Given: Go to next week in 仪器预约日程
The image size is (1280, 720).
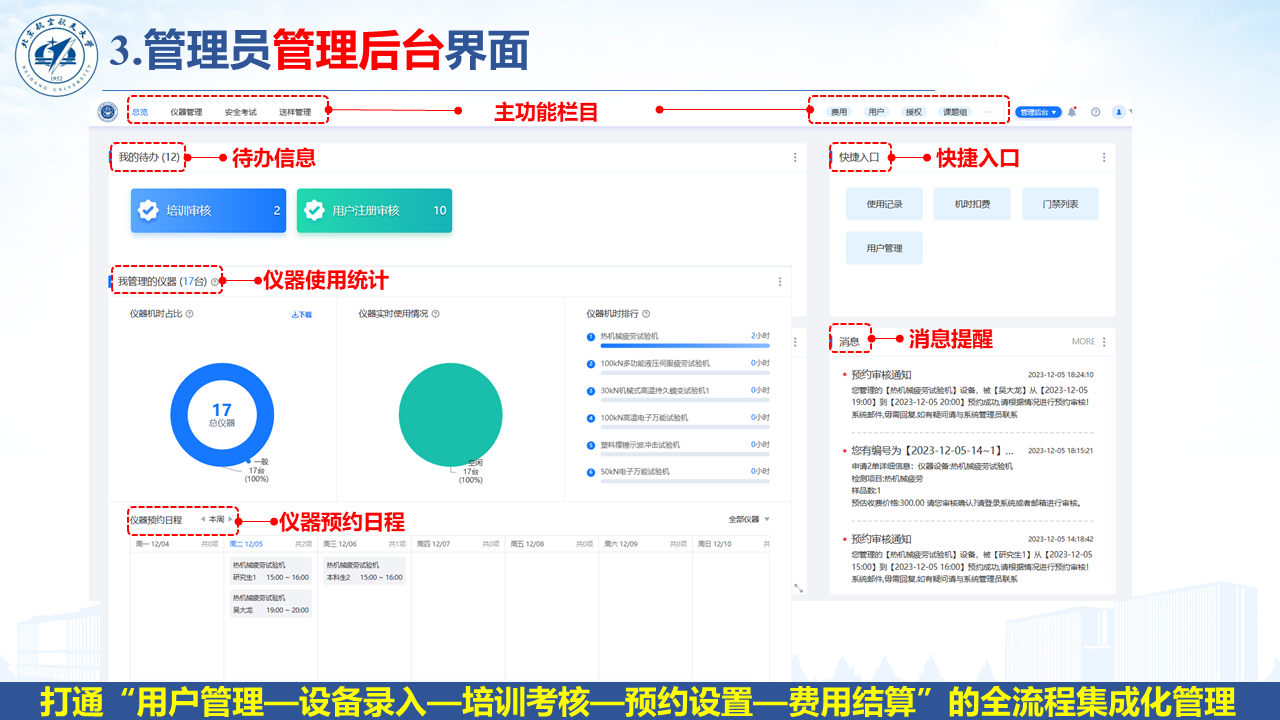Looking at the screenshot, I should point(231,519).
